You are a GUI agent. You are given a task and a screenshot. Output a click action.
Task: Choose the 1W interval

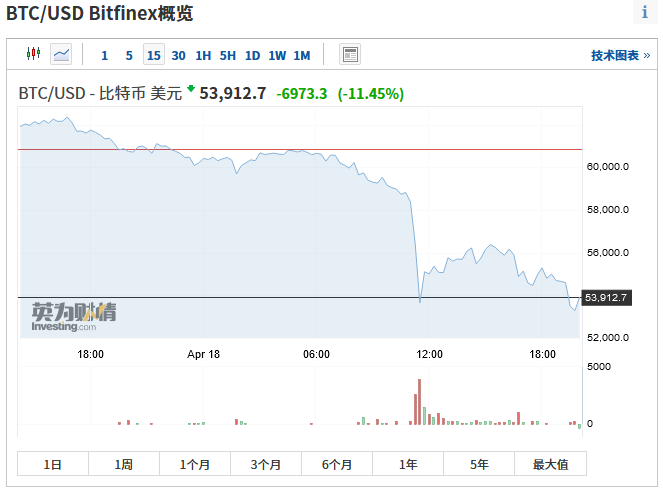[277, 55]
